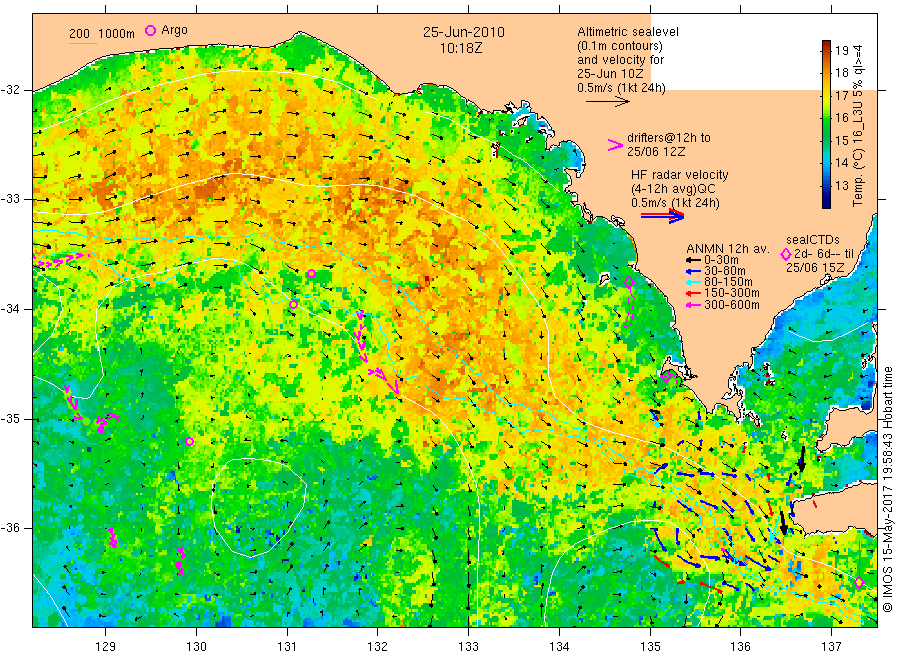900x660 pixels.
Task: Click the cyan 80-150m ANMN arrow
Action: coord(693,282)
